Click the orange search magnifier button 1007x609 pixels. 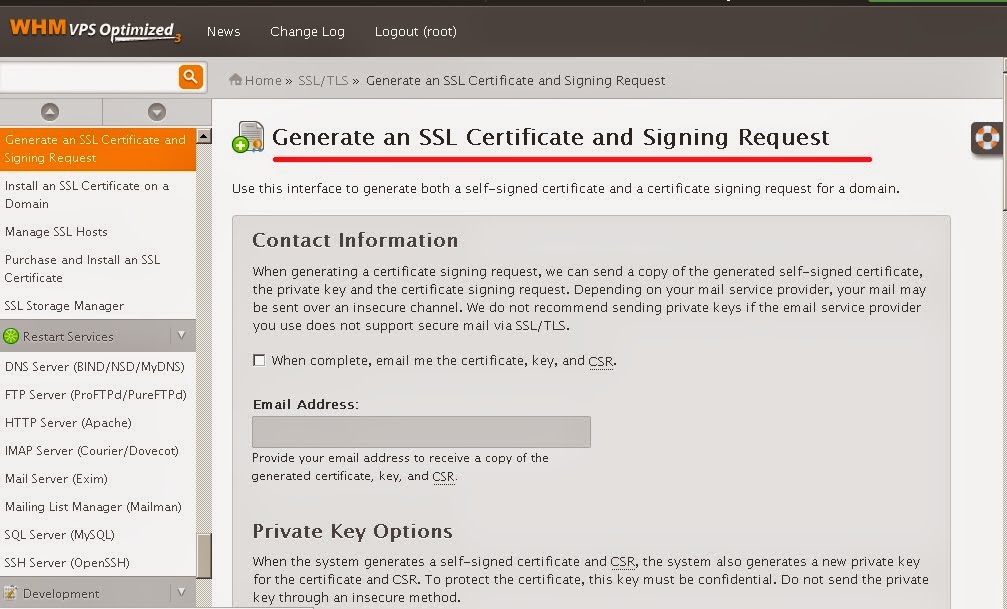pyautogui.click(x=190, y=77)
